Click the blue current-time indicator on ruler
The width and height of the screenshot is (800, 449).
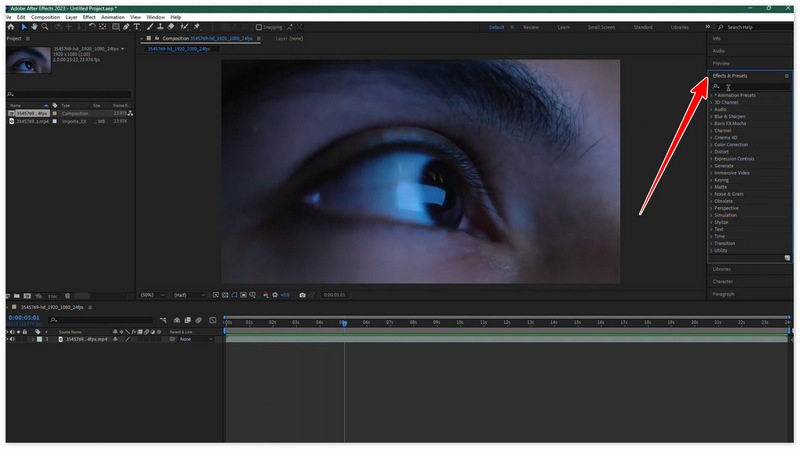coord(344,322)
